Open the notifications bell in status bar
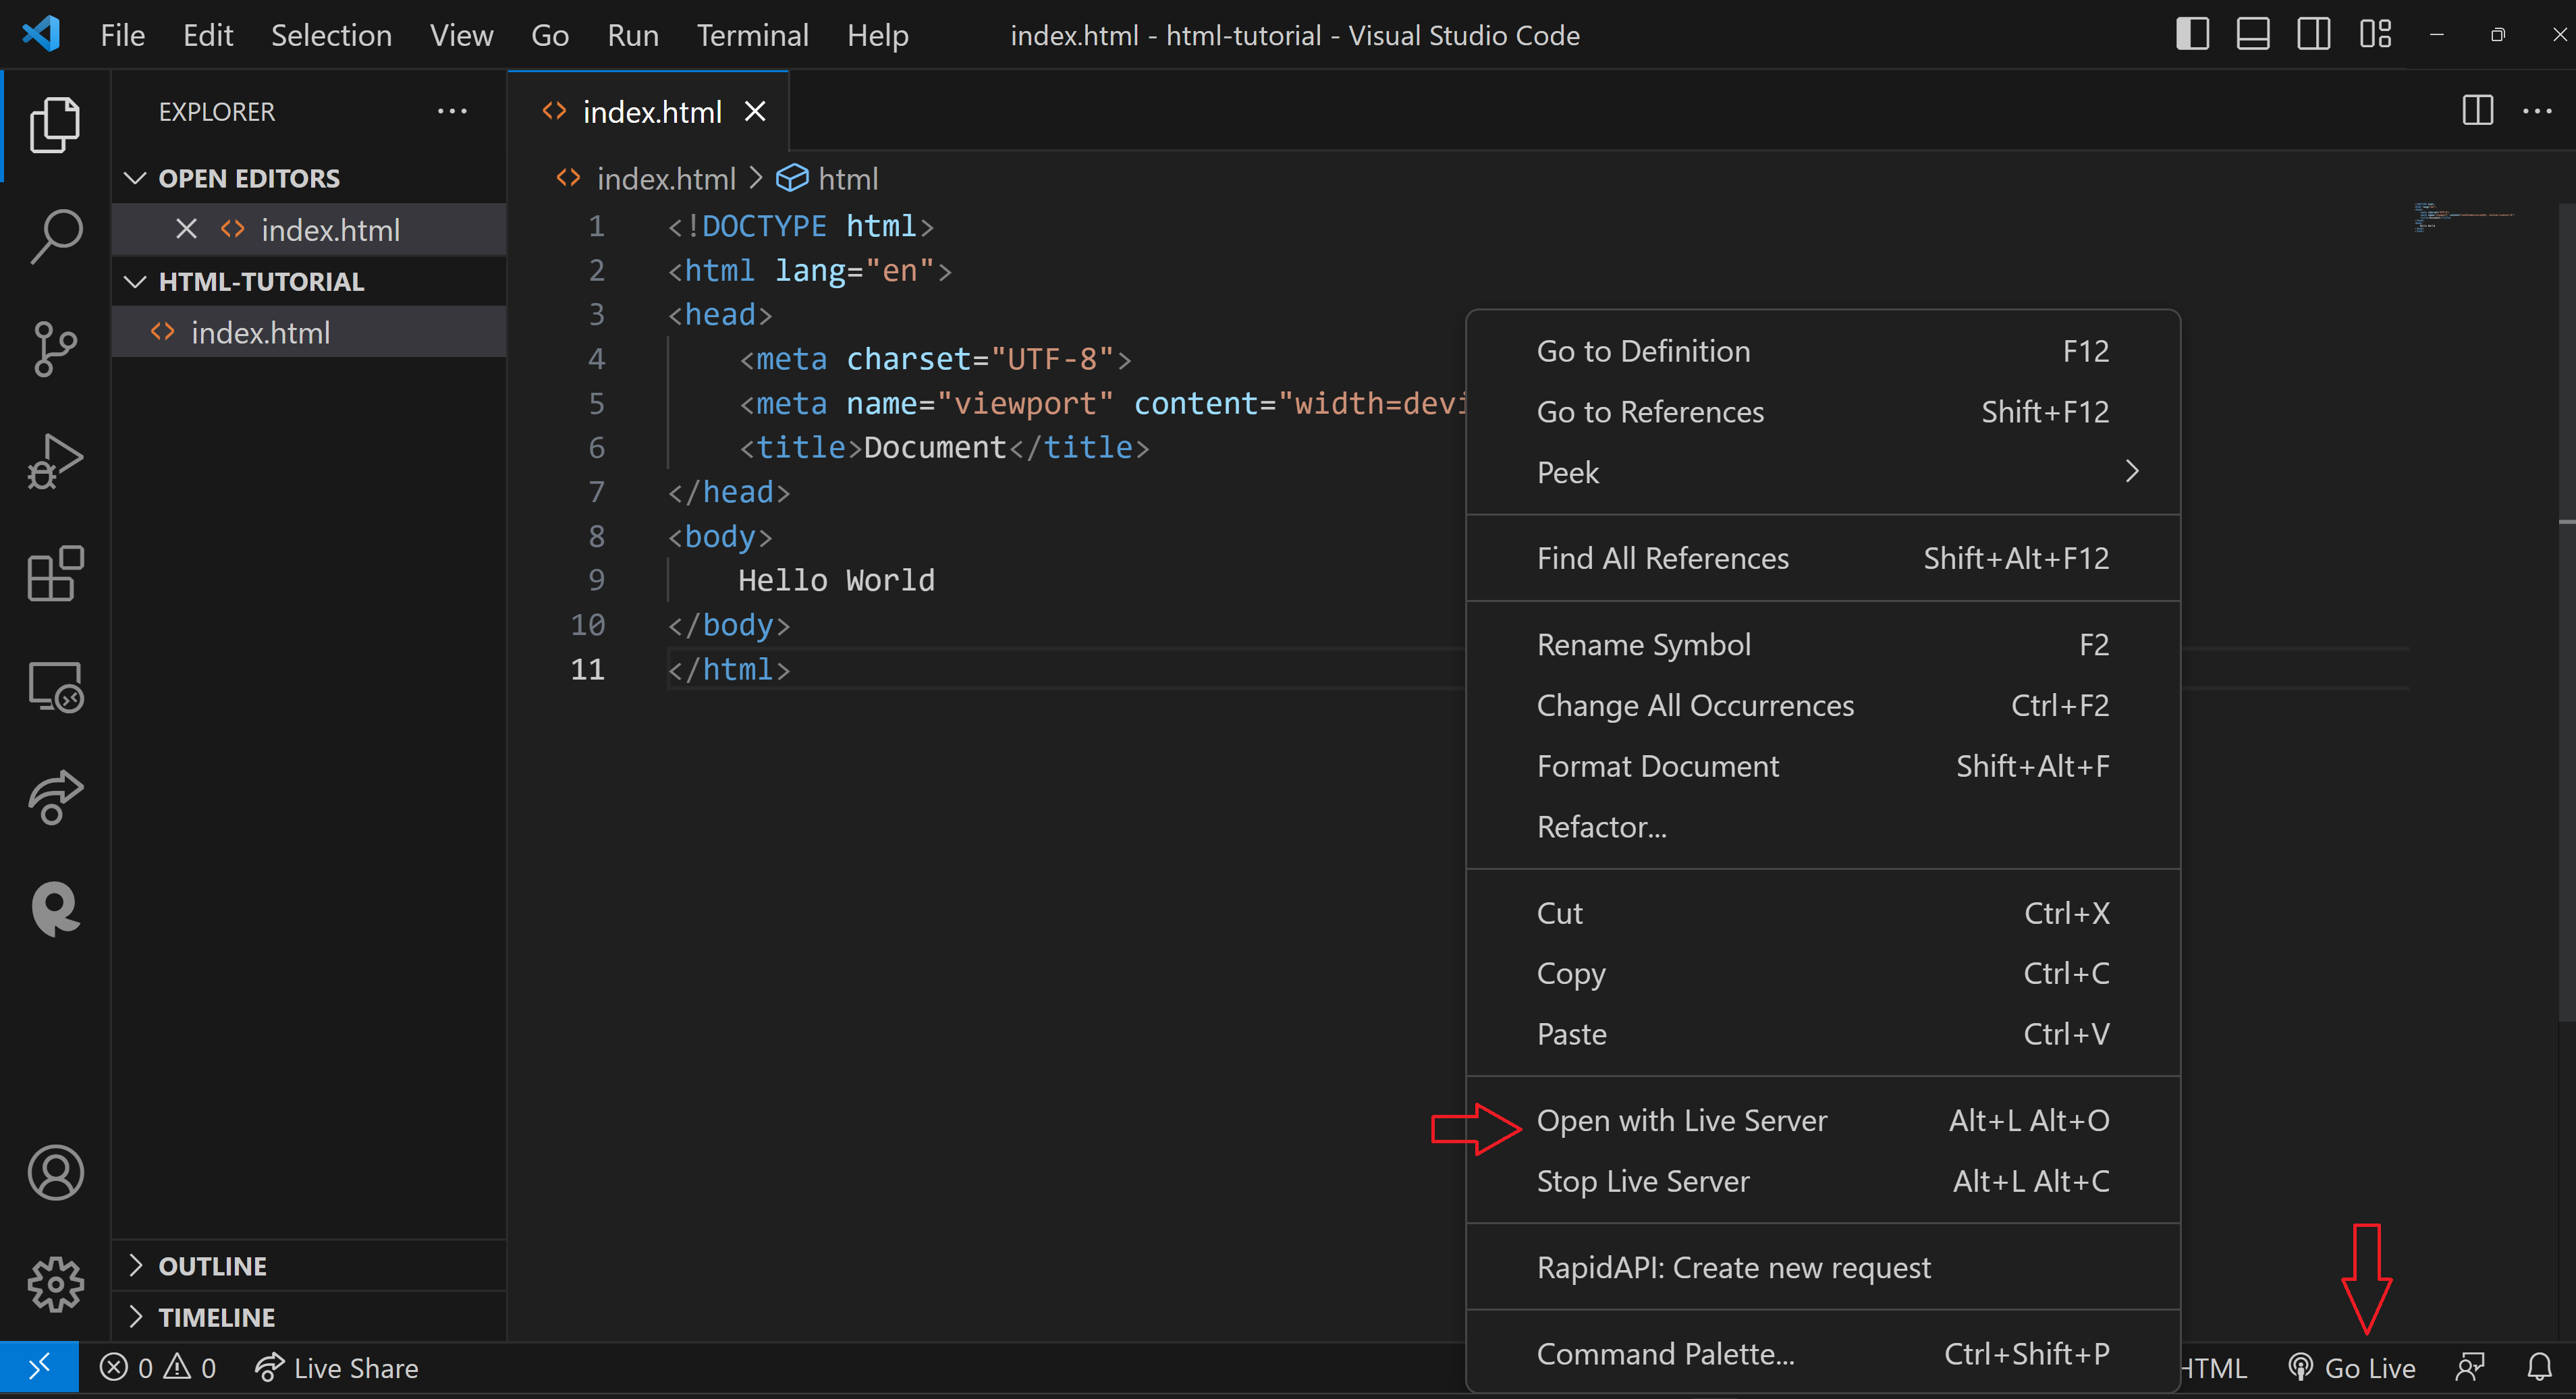The image size is (2576, 1399). coord(2540,1367)
